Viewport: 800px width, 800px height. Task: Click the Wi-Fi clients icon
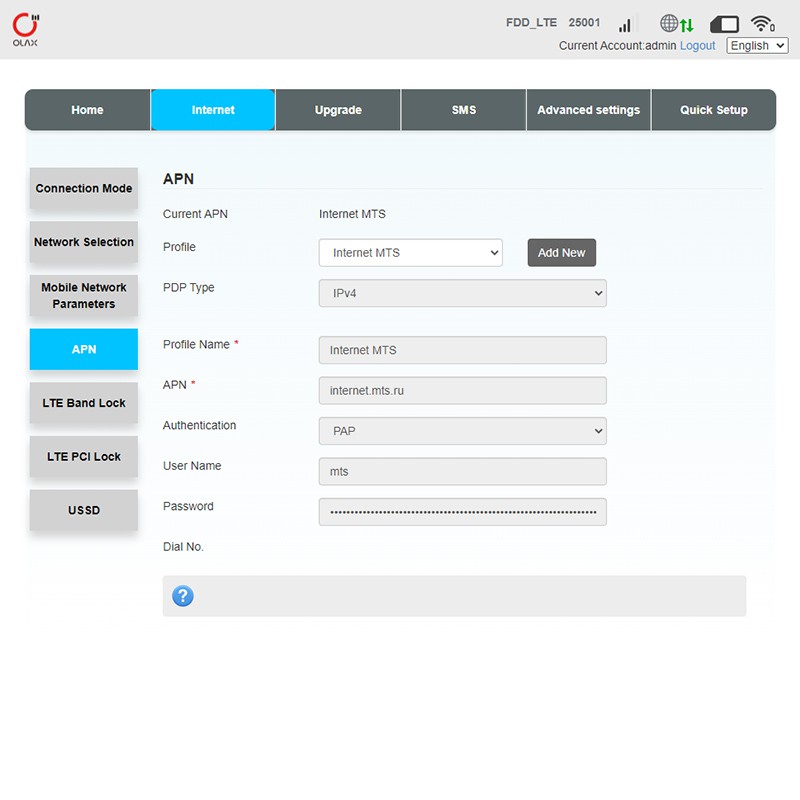coord(763,24)
